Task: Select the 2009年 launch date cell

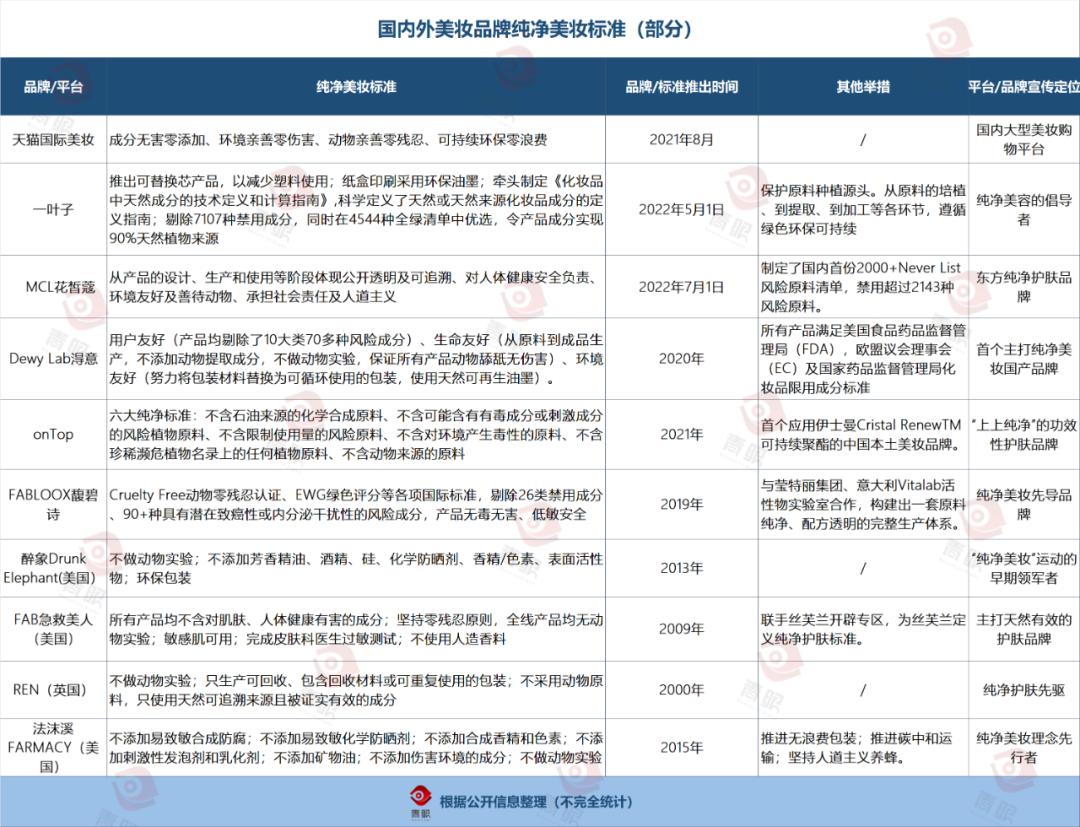Action: pos(681,629)
